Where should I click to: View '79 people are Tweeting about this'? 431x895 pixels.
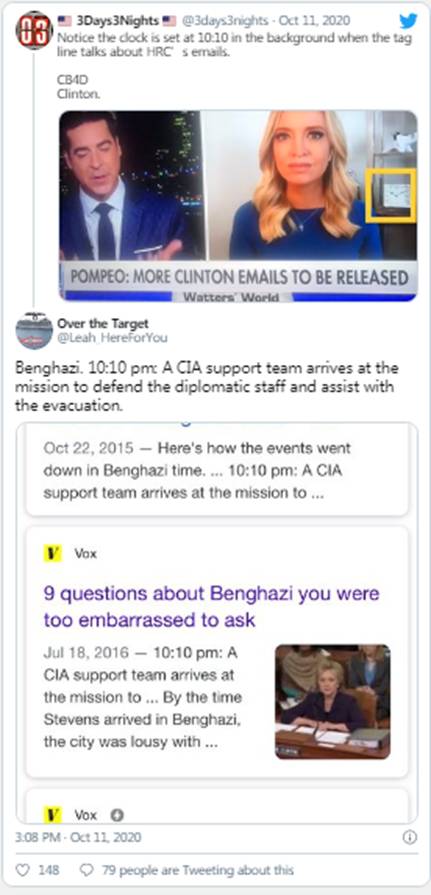[198, 870]
